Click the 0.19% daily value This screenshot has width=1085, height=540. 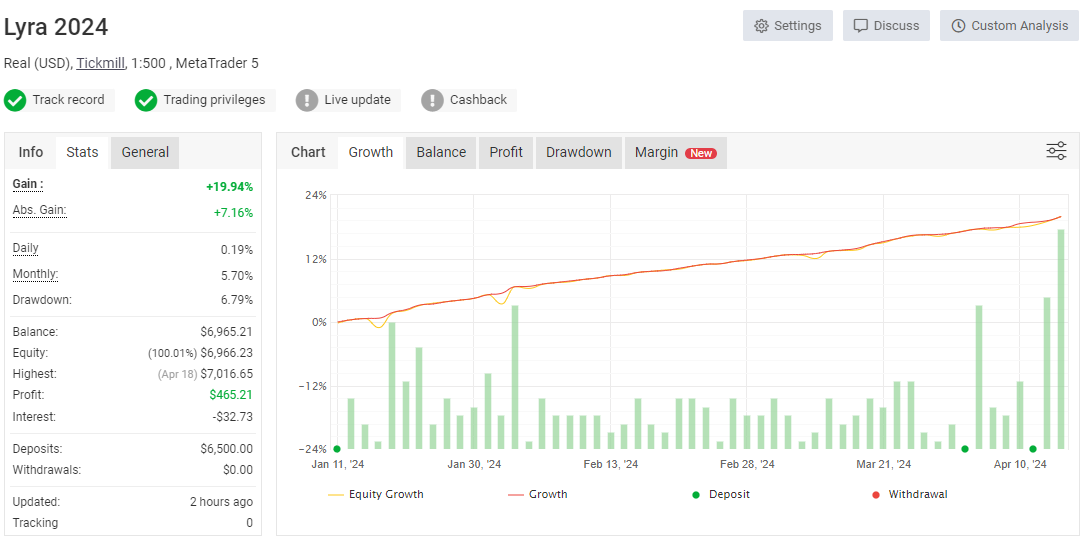point(237,250)
